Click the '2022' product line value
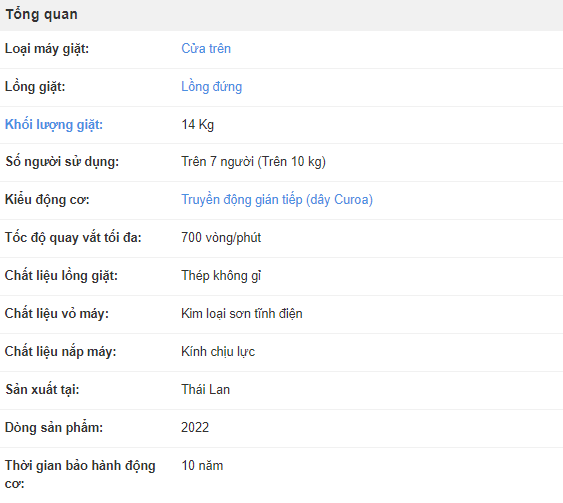563x503 pixels. tap(195, 428)
